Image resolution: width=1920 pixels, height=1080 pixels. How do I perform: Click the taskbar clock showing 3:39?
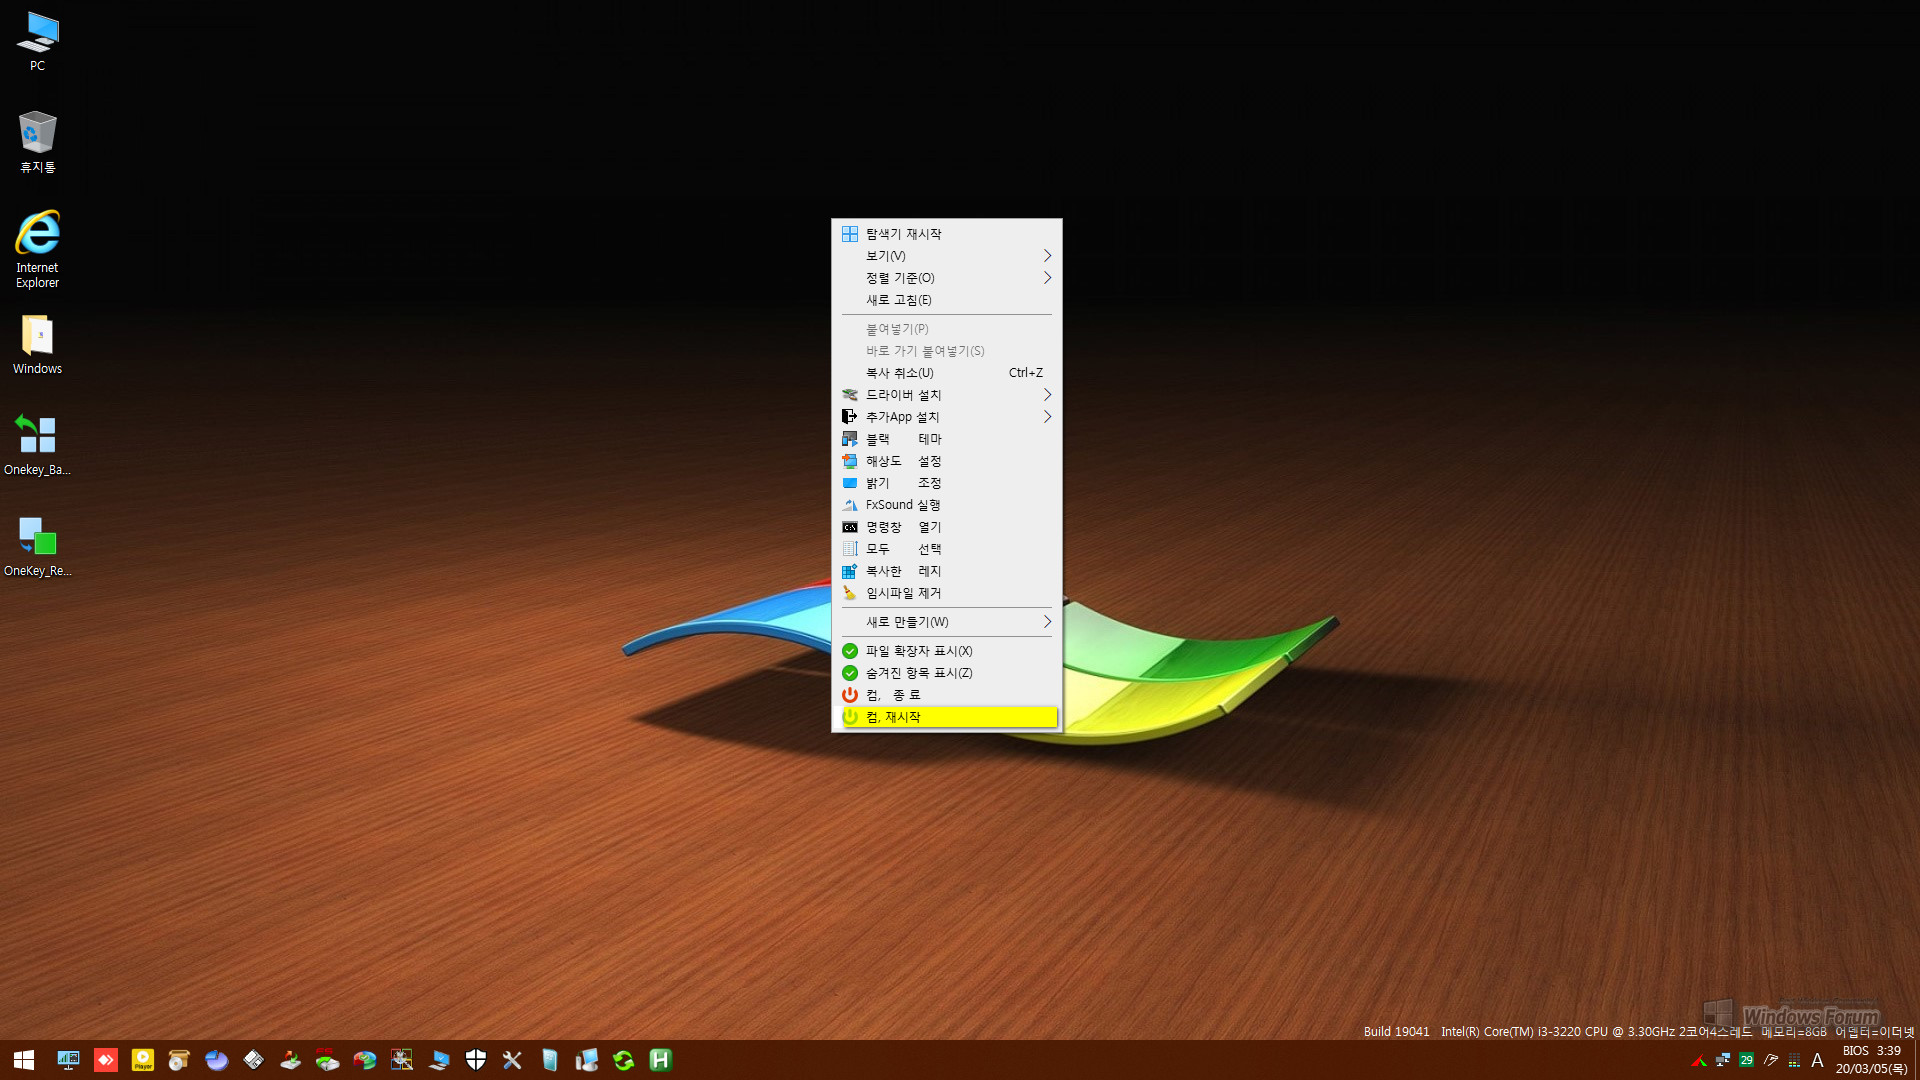click(x=1872, y=1060)
